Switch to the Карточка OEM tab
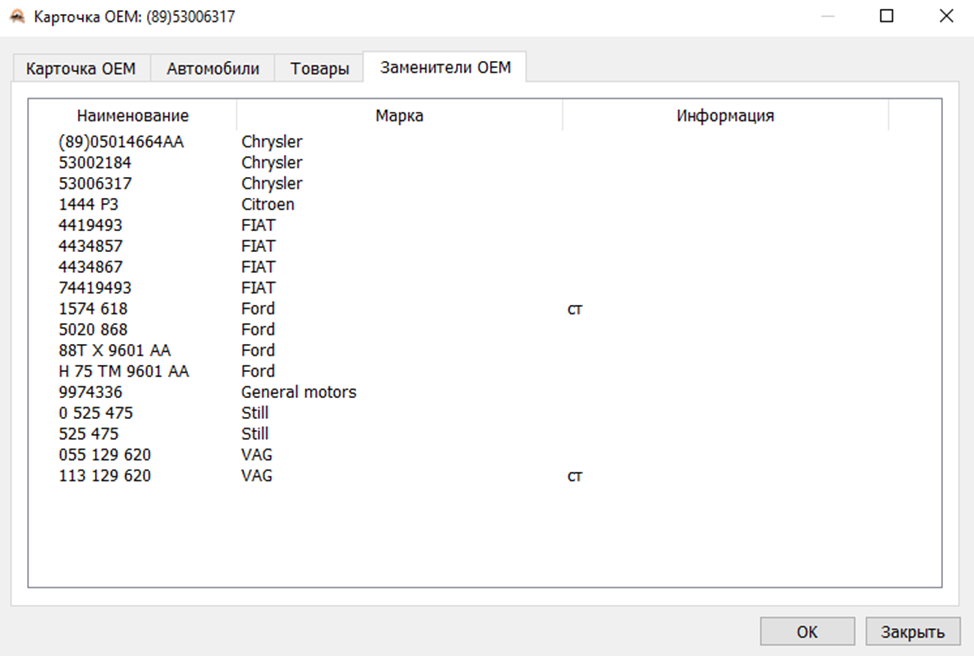The height and width of the screenshot is (656, 974). (x=81, y=69)
